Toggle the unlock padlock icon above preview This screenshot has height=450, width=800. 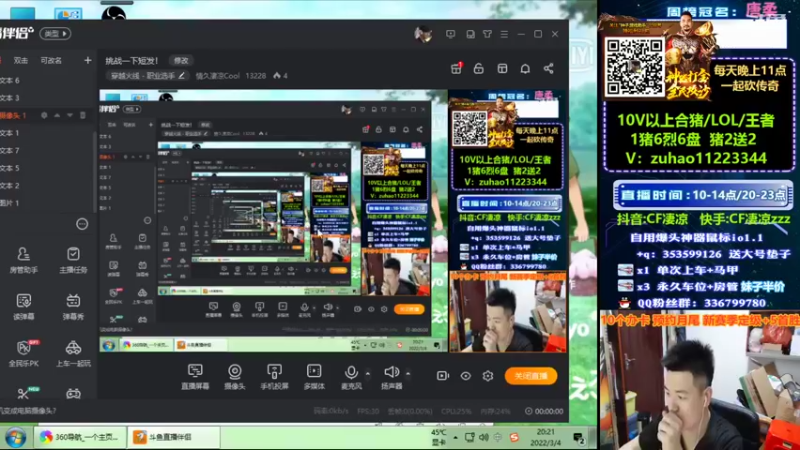click(x=479, y=68)
